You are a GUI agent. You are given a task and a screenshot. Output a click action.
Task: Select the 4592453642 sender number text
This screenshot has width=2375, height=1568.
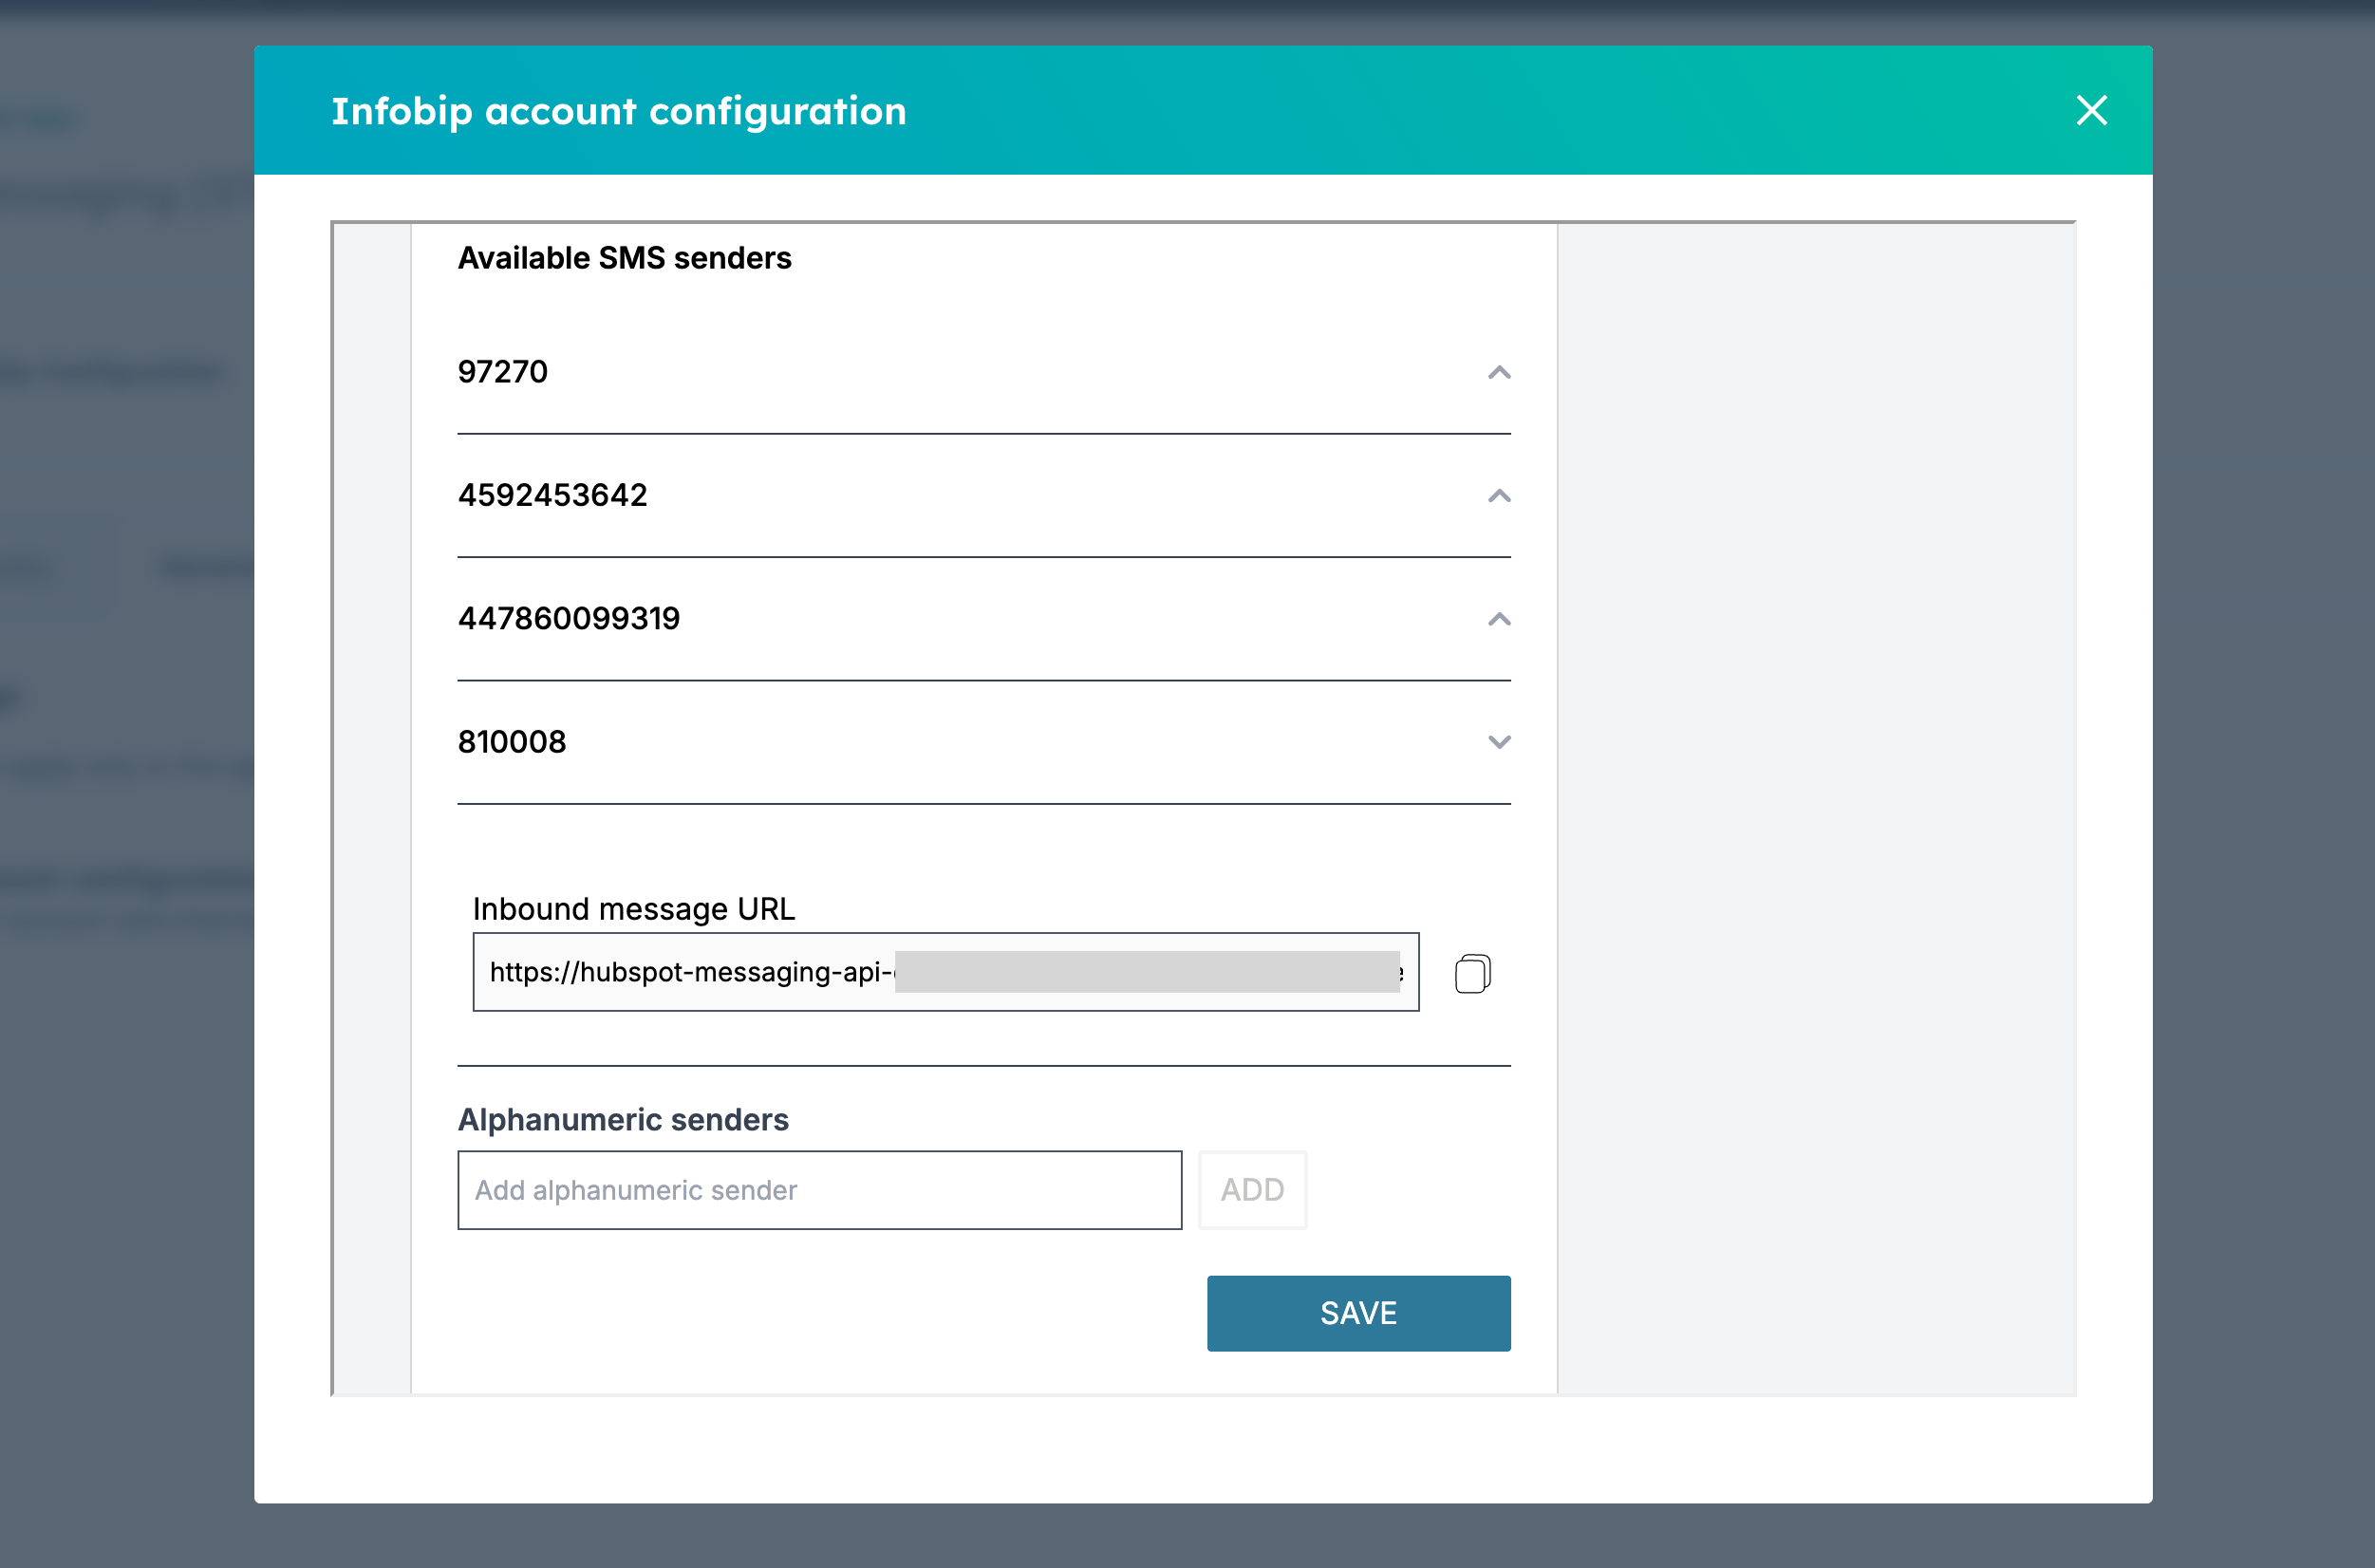point(553,495)
